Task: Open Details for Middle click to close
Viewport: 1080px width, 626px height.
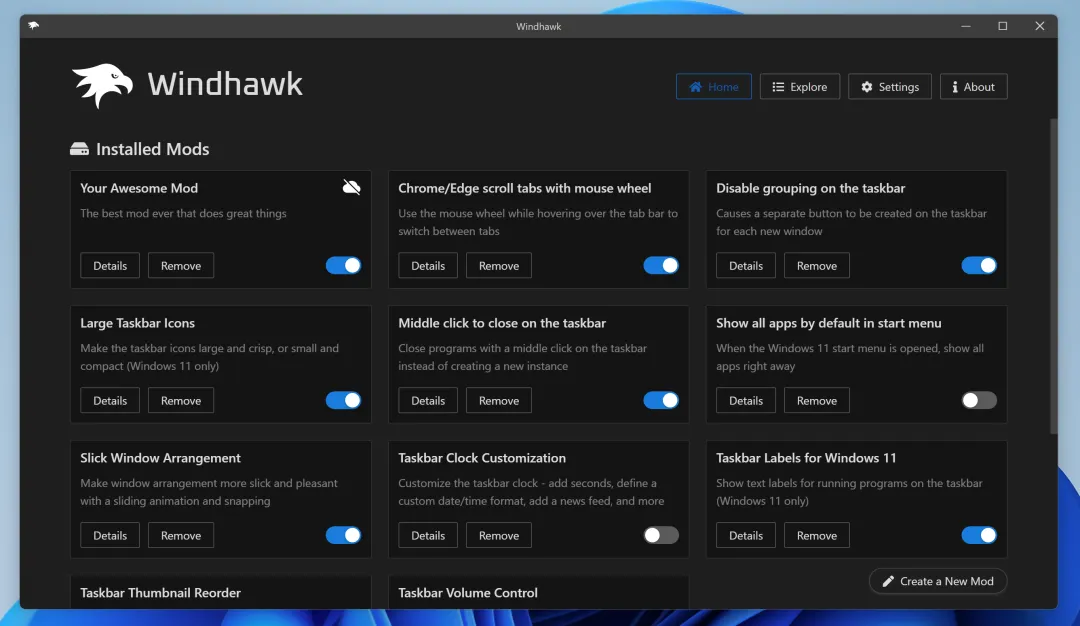Action: point(428,401)
